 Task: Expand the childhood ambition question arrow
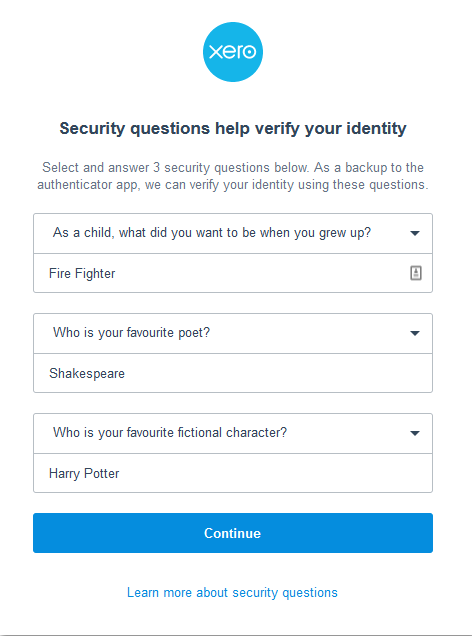pyautogui.click(x=414, y=233)
